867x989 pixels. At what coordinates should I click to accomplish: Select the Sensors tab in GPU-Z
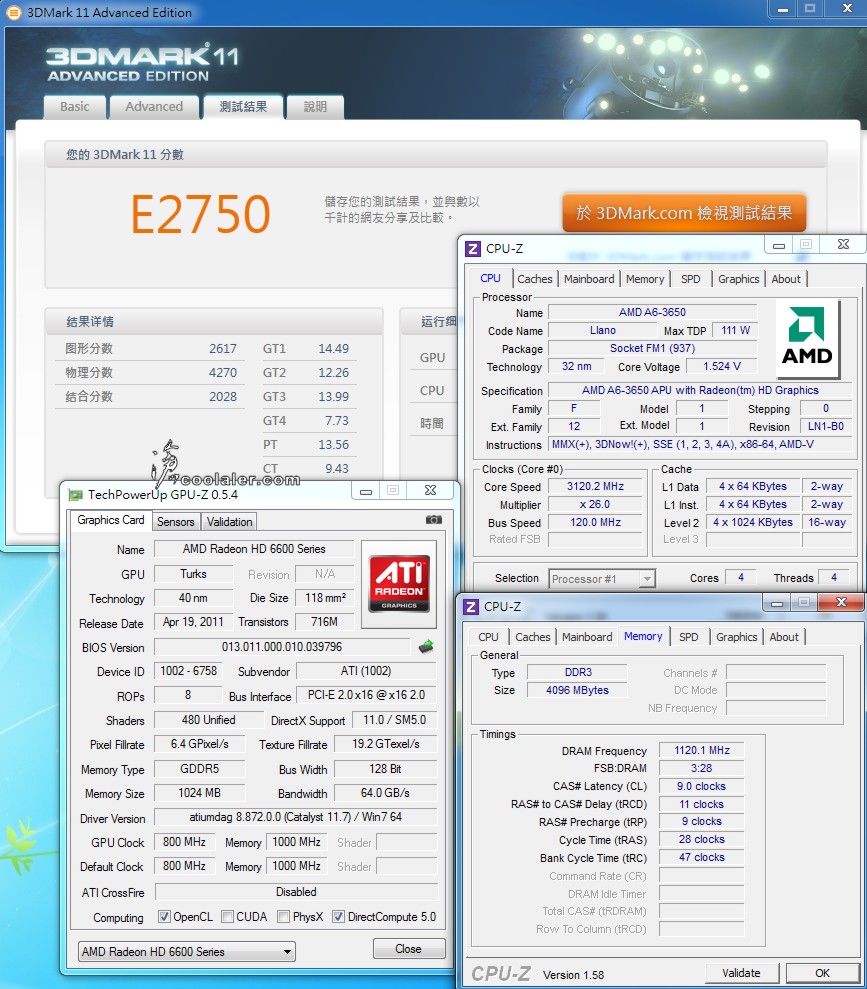(x=175, y=522)
